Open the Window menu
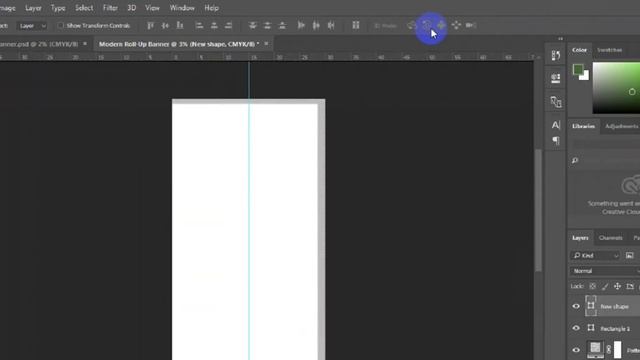The height and width of the screenshot is (360, 640). 182,8
